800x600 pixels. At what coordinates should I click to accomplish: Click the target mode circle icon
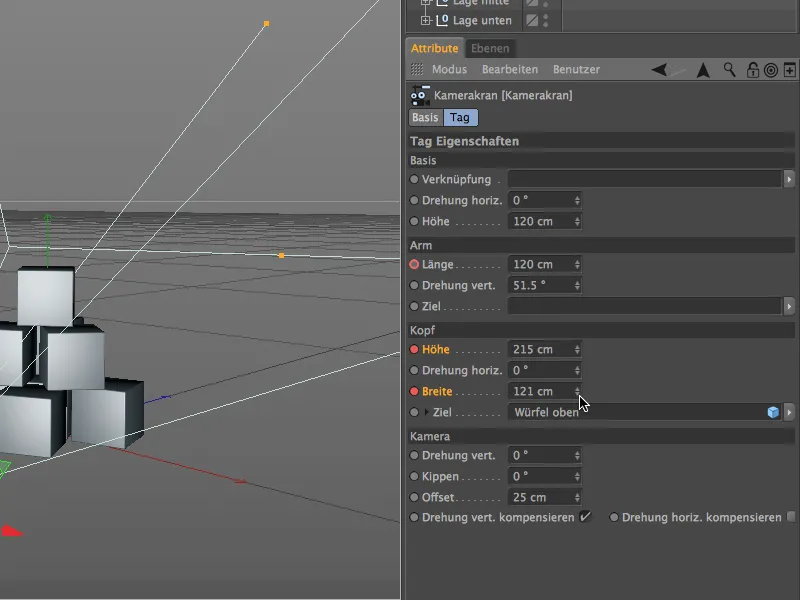click(x=771, y=70)
